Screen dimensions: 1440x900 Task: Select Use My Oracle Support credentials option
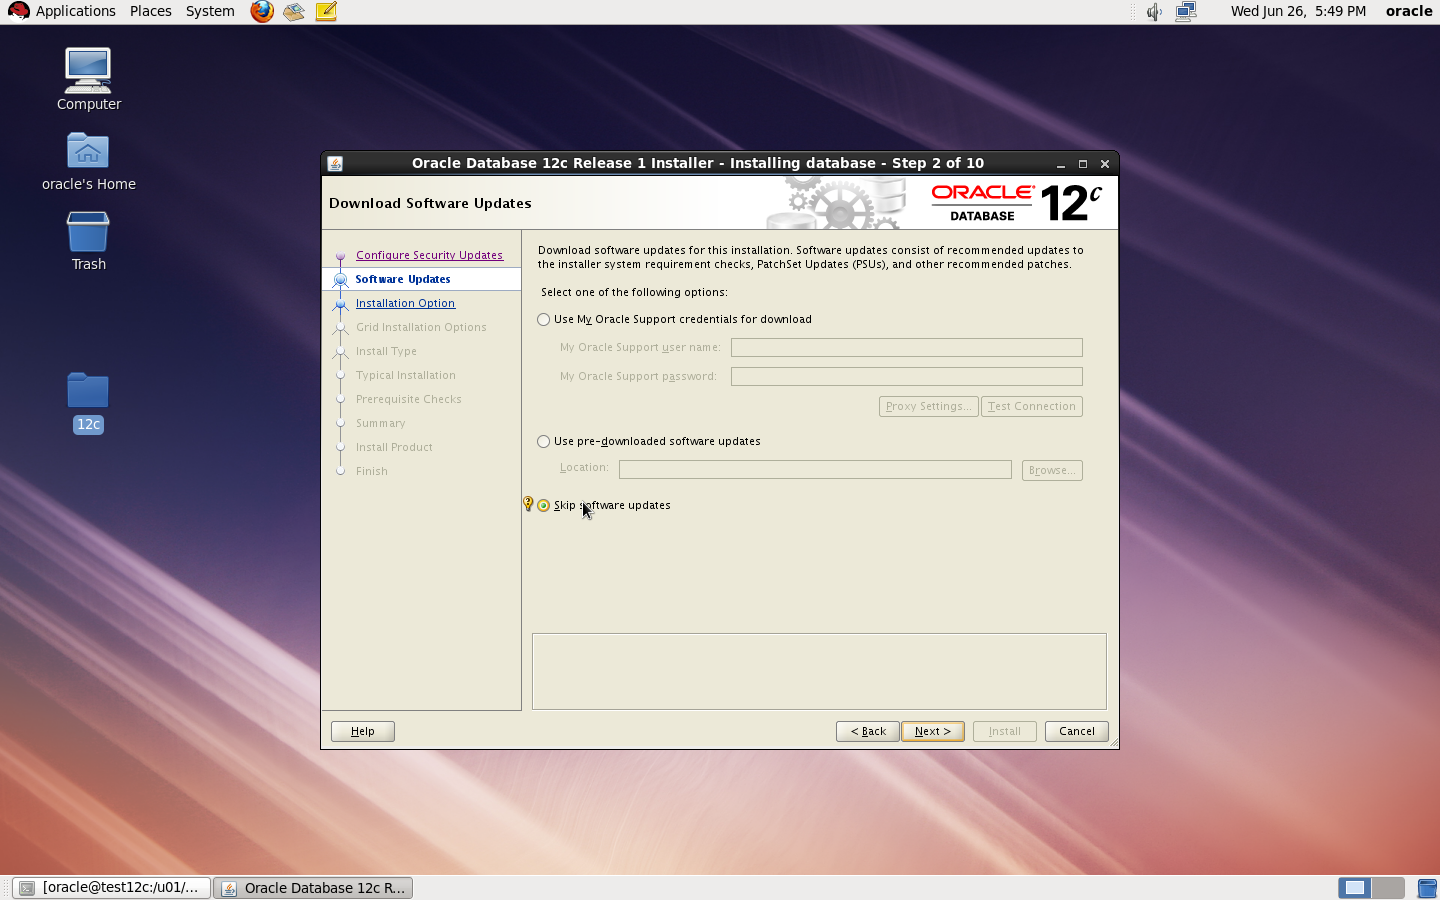[543, 319]
